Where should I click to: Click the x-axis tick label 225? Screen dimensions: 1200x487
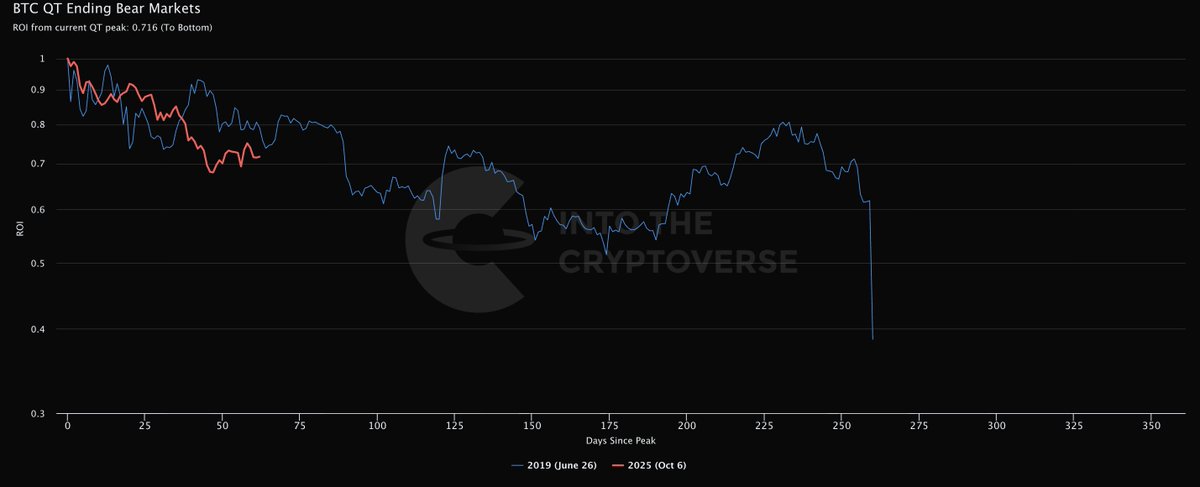coord(764,425)
